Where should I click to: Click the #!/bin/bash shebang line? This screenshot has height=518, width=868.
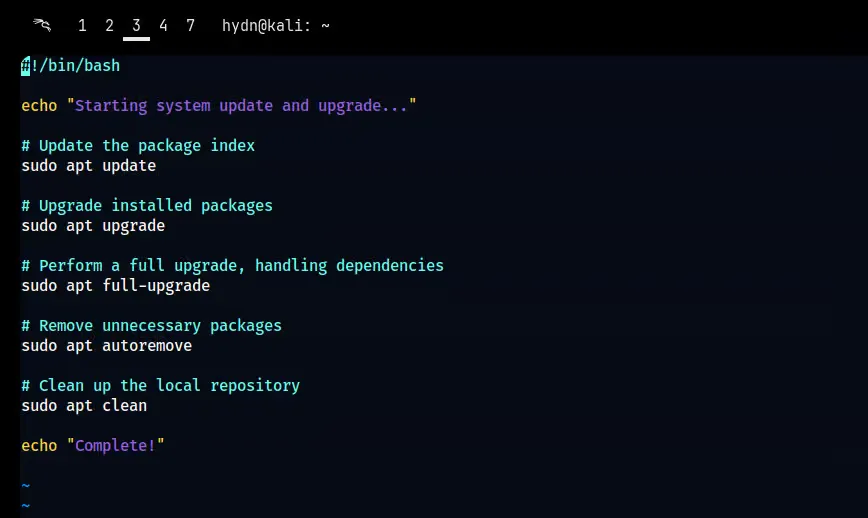click(70, 65)
